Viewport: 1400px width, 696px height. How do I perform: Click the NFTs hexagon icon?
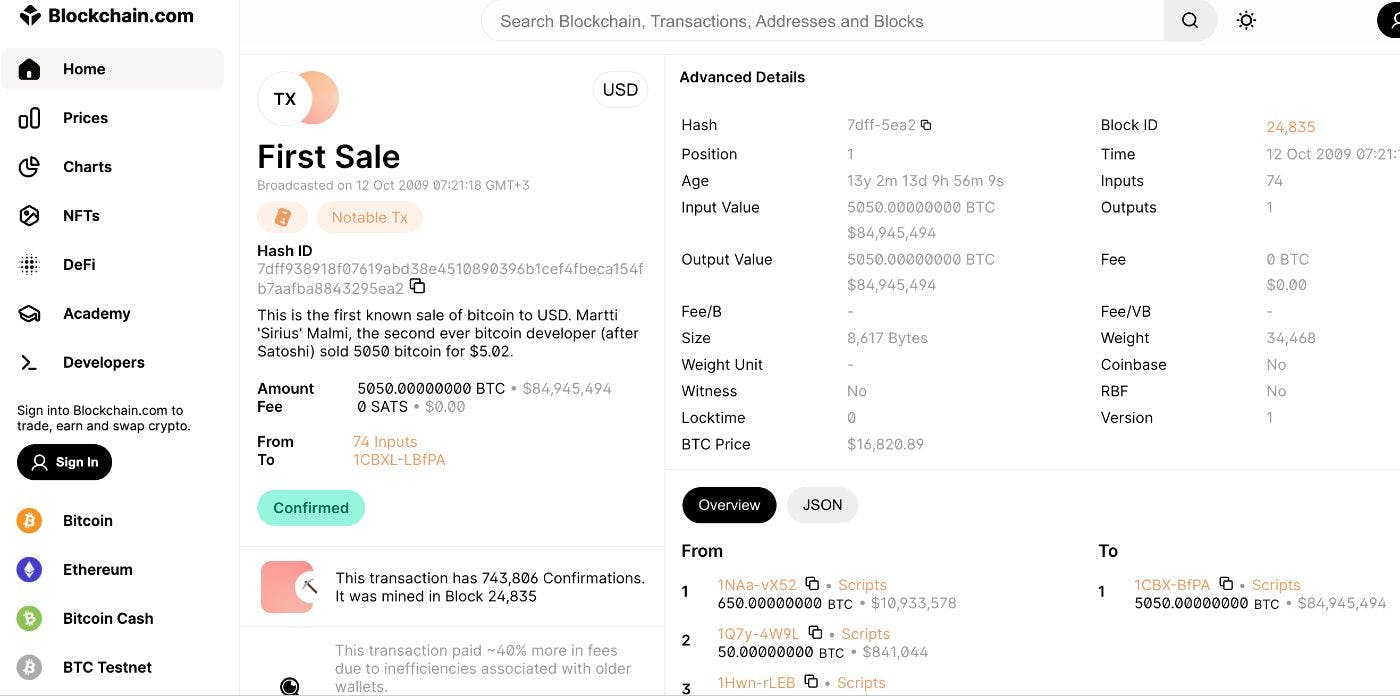[29, 216]
